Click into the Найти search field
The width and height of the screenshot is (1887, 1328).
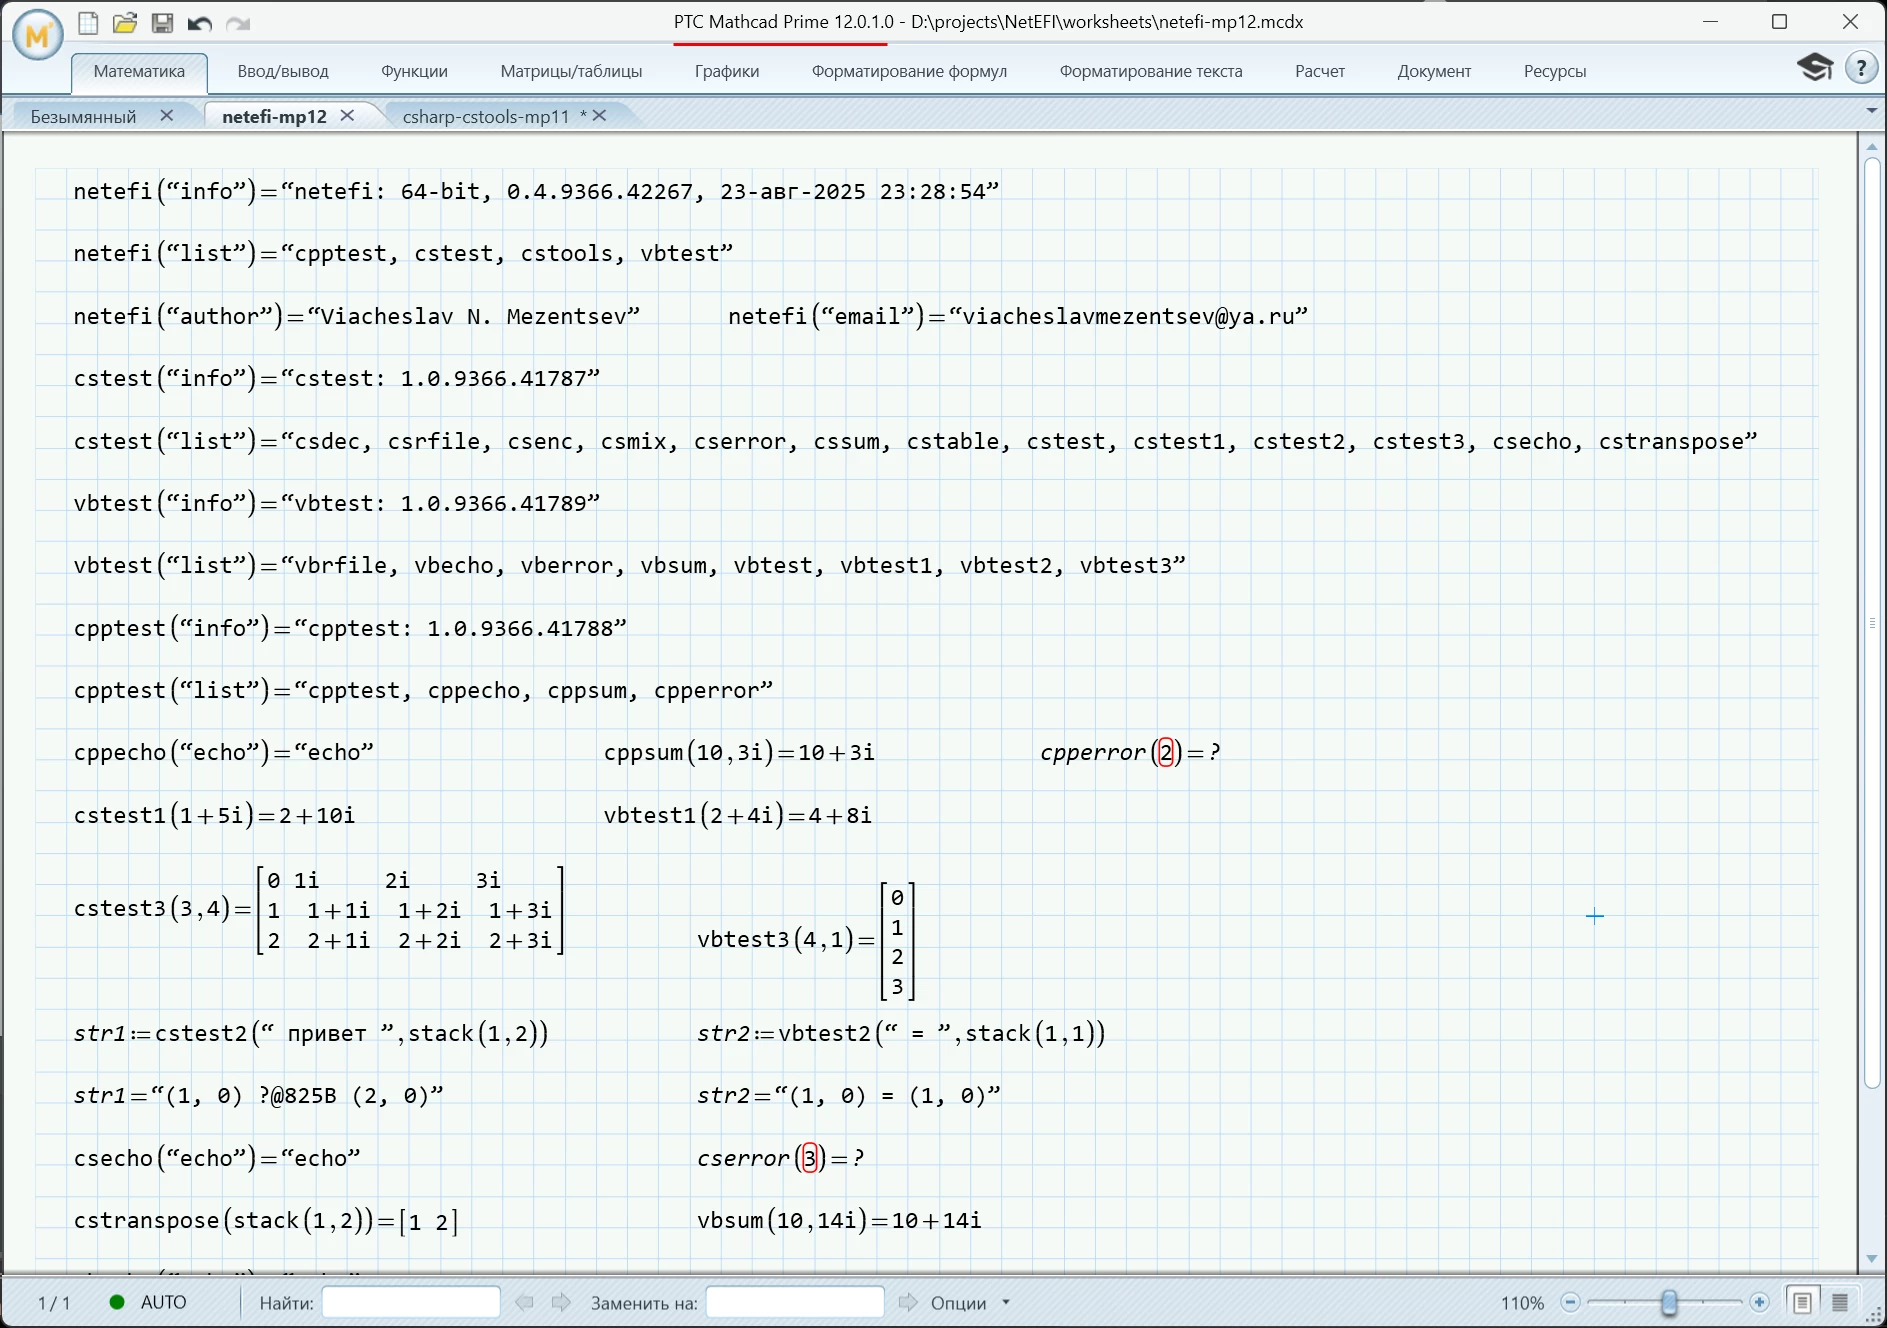point(411,1302)
